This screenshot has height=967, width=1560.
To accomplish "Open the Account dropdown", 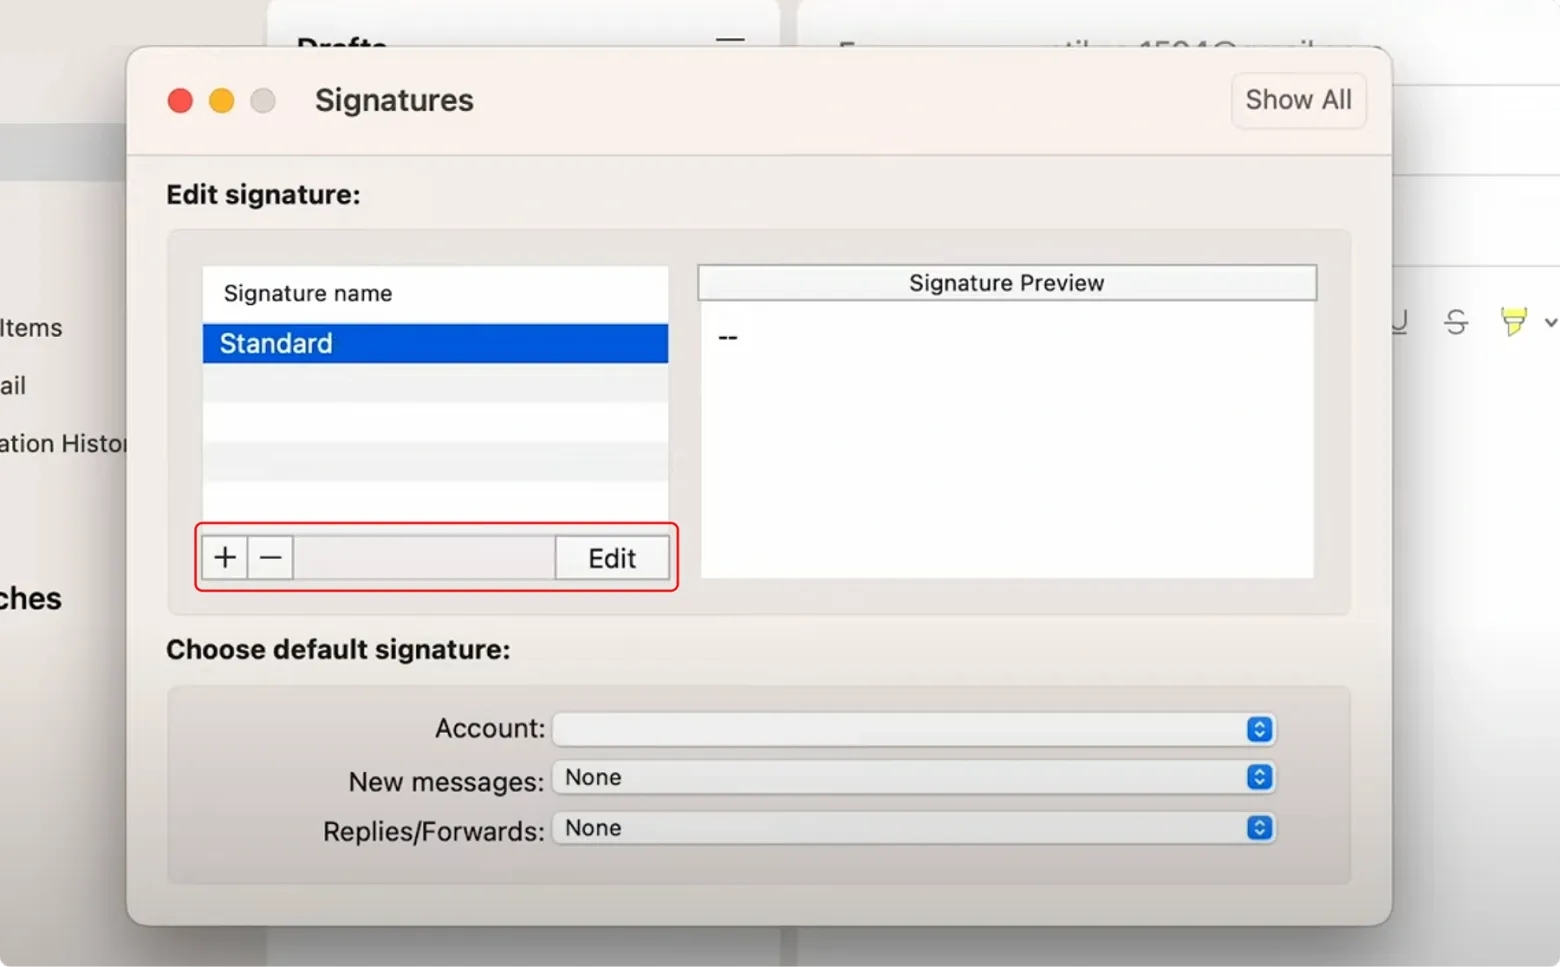I will (x=914, y=729).
